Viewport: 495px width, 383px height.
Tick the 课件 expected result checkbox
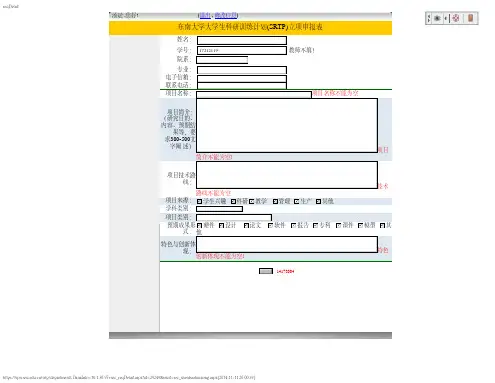[338, 226]
